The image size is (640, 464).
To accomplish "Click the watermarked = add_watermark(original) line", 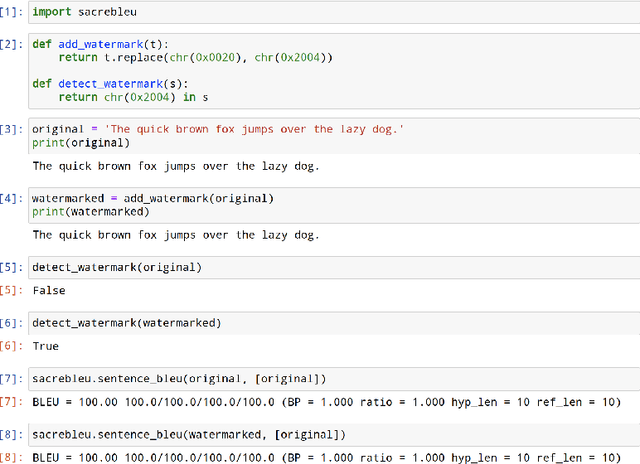I will click(x=152, y=198).
